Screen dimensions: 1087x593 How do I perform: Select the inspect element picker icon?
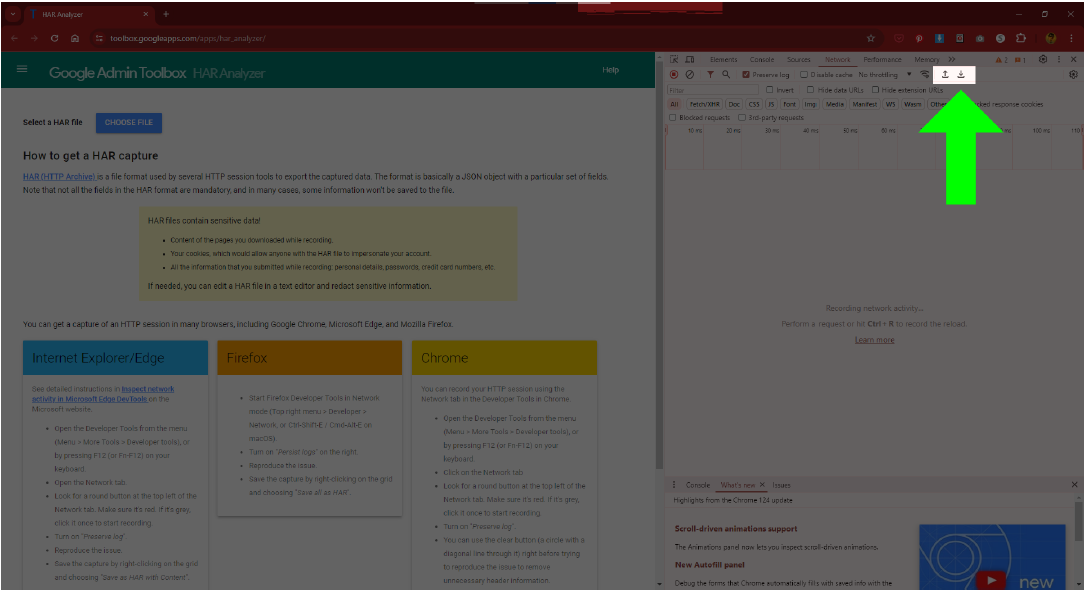674,60
